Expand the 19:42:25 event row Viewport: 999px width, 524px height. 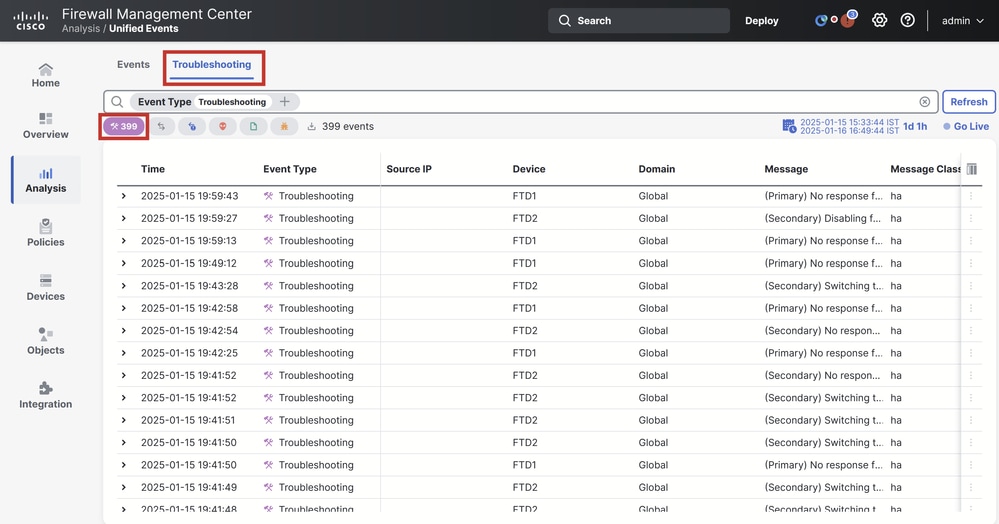click(x=124, y=353)
